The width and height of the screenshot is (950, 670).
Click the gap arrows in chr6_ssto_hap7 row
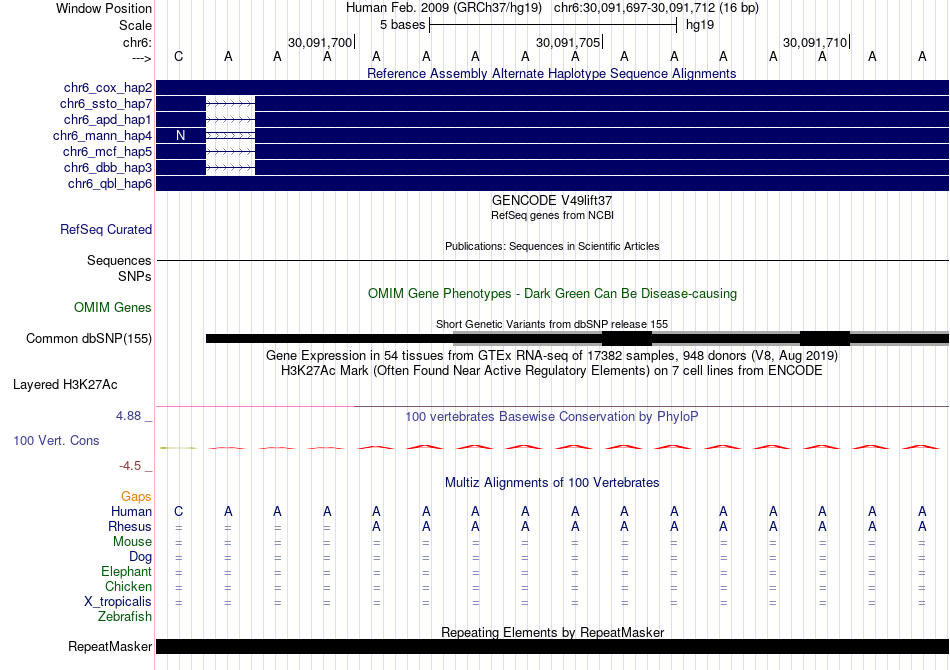tap(230, 104)
